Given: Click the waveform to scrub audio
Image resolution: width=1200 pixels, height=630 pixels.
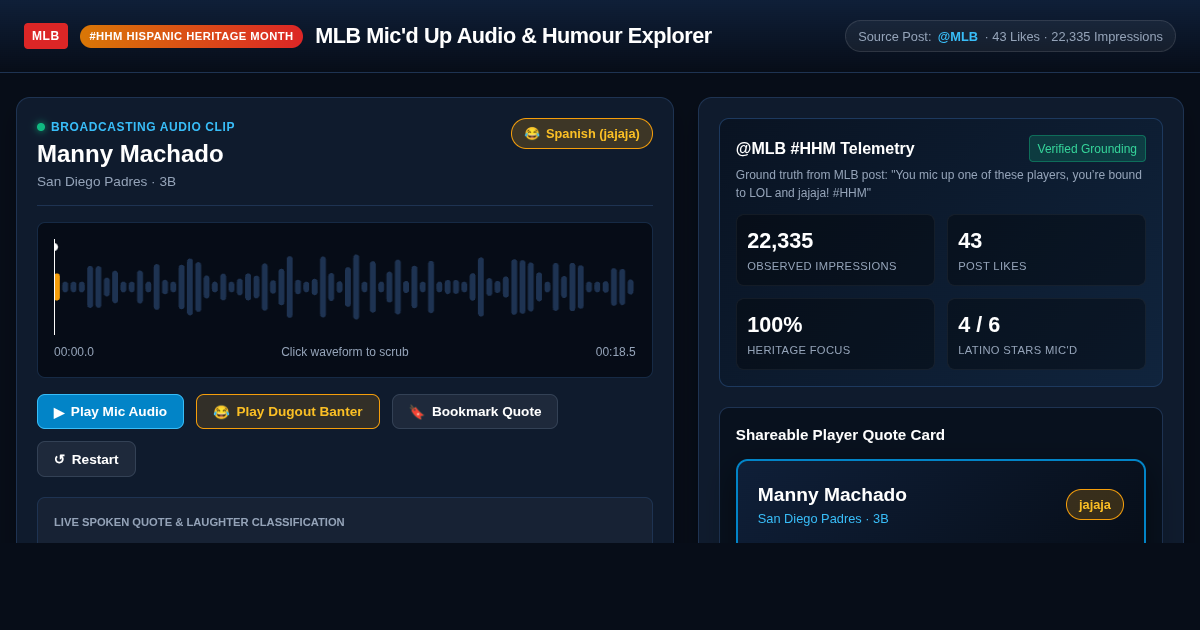Looking at the screenshot, I should pos(345,287).
